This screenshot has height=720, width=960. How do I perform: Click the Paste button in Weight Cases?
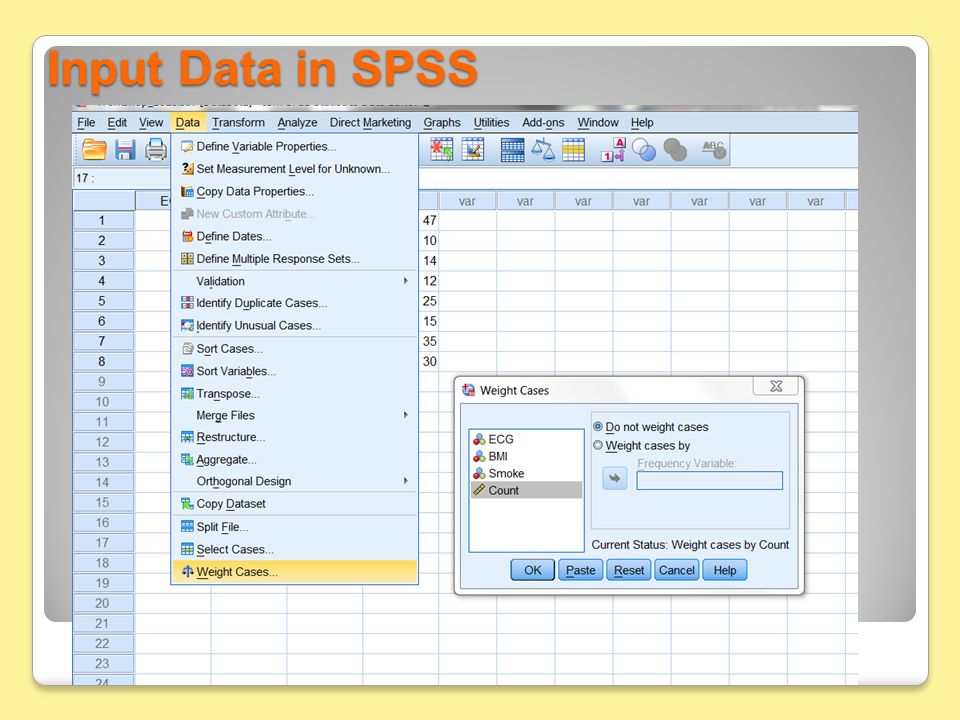pyautogui.click(x=580, y=570)
